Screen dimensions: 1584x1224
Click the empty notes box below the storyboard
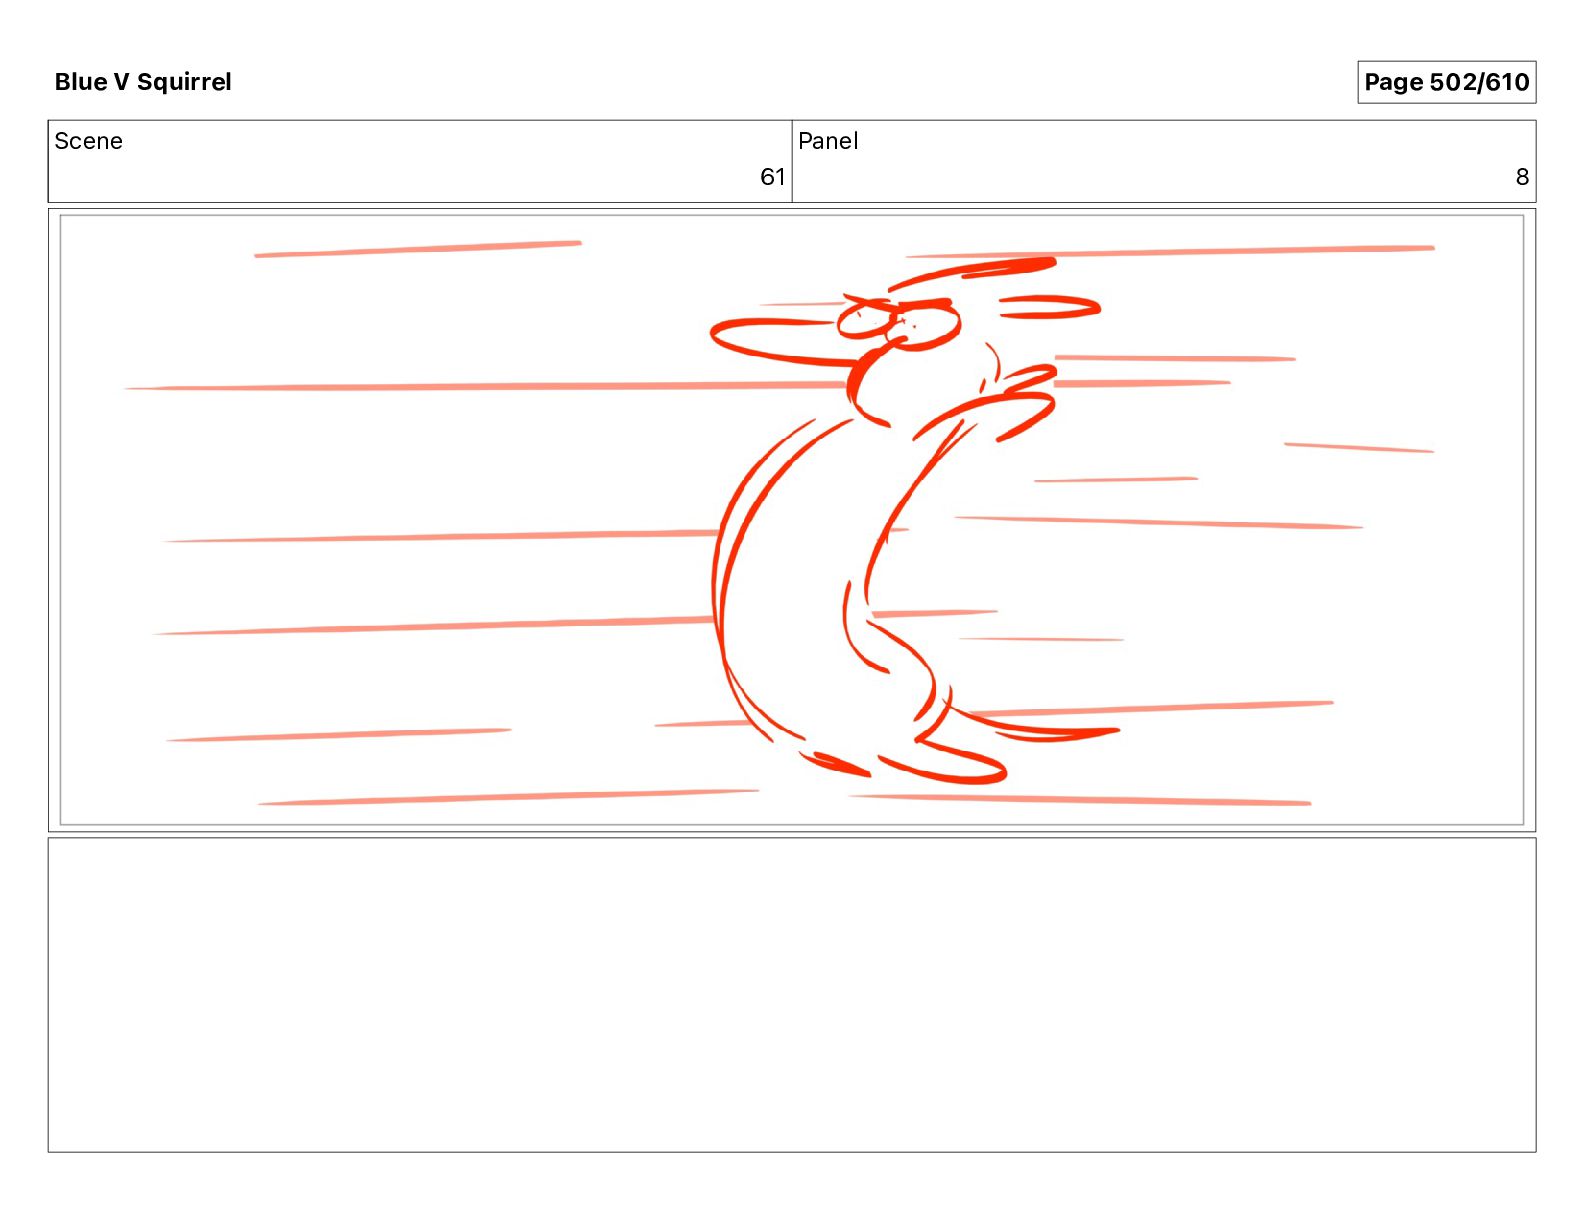tap(792, 995)
